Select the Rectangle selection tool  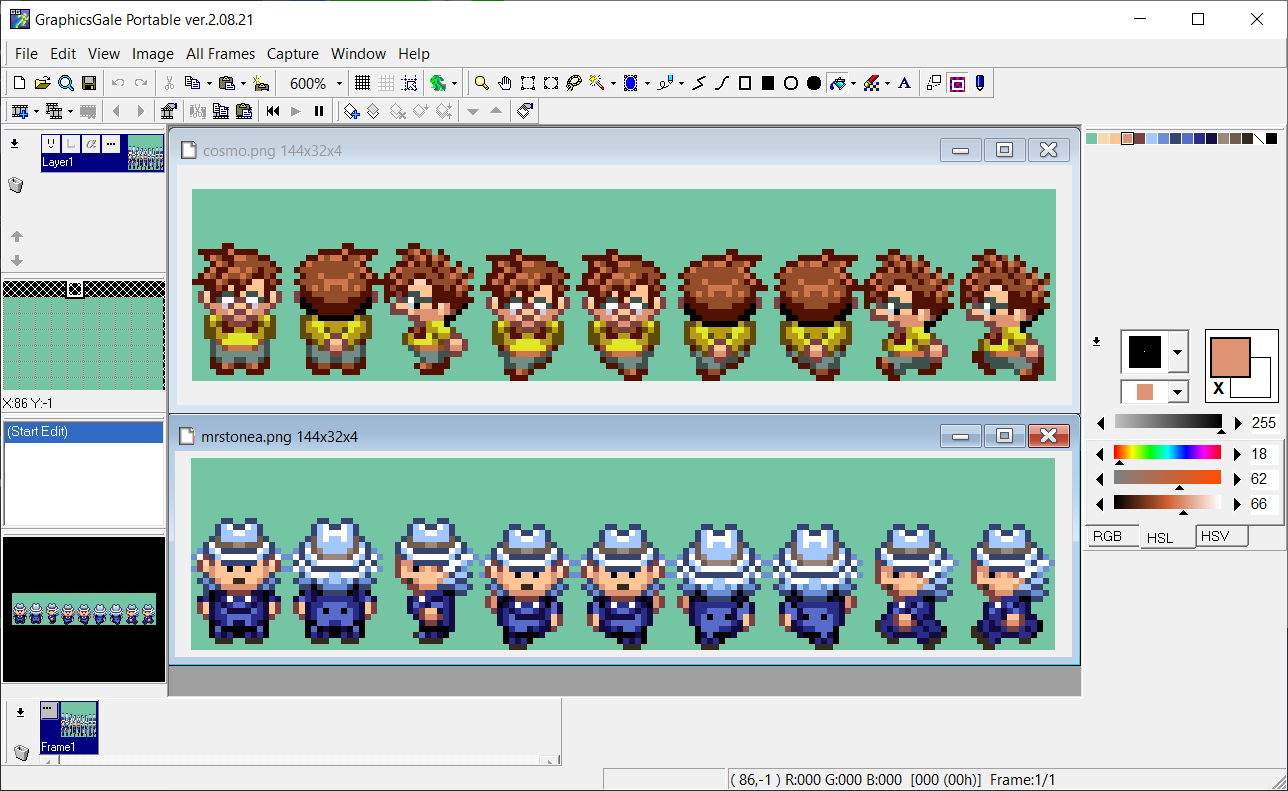click(528, 83)
